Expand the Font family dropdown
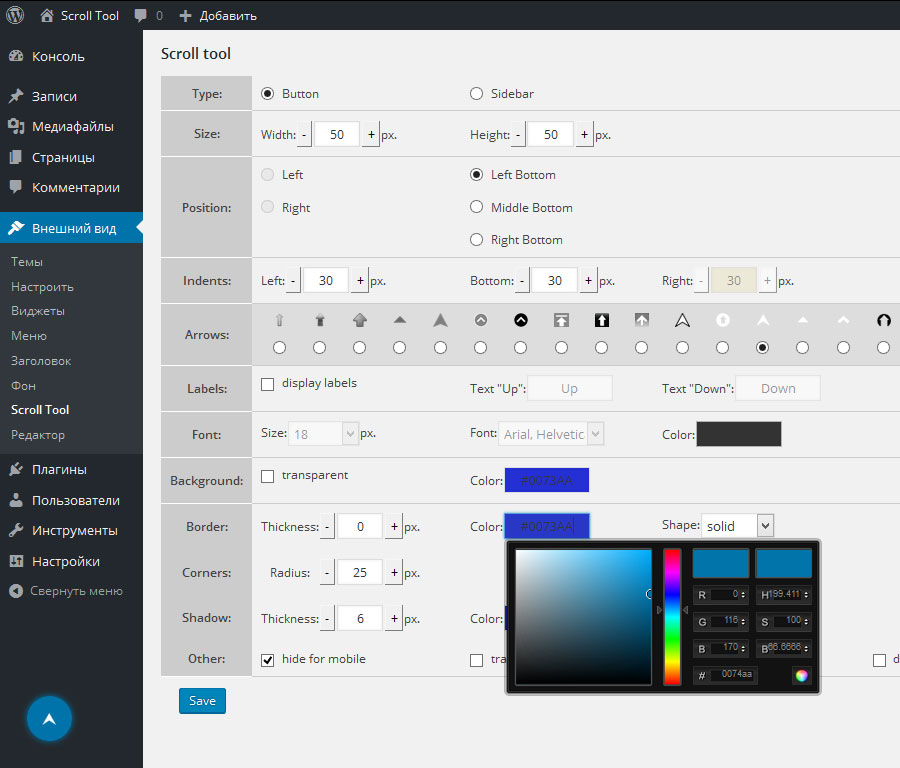Screen dimensions: 900x768 point(551,434)
